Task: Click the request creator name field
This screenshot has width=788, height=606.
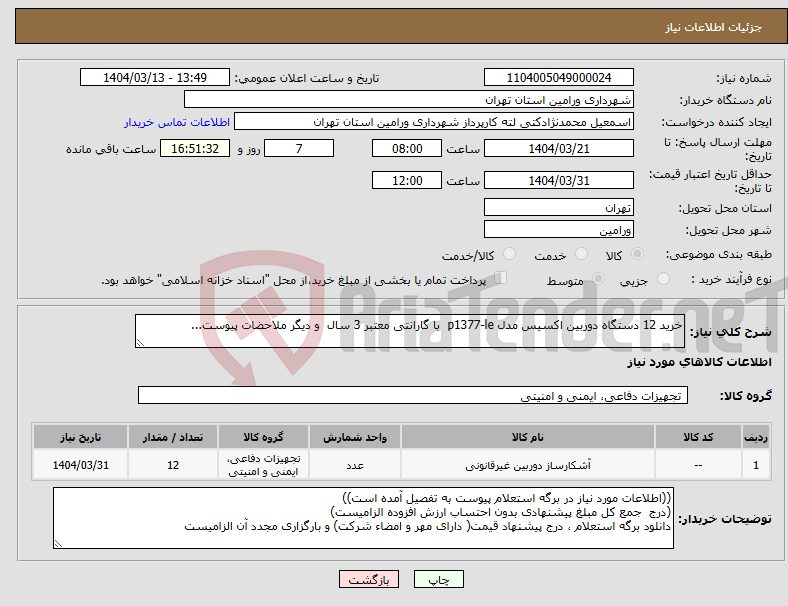Action: (434, 122)
